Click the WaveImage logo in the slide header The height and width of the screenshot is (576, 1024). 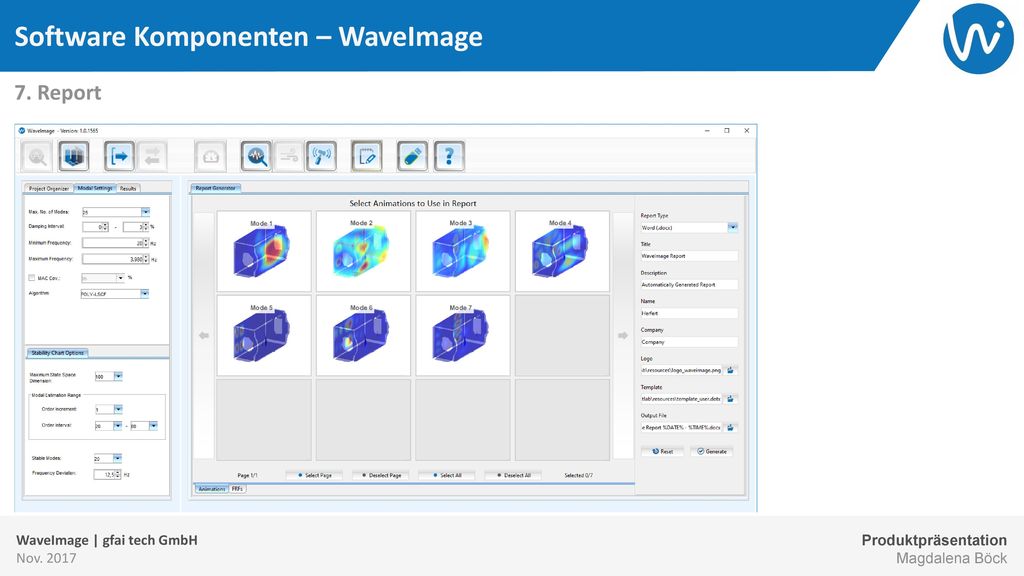click(978, 39)
